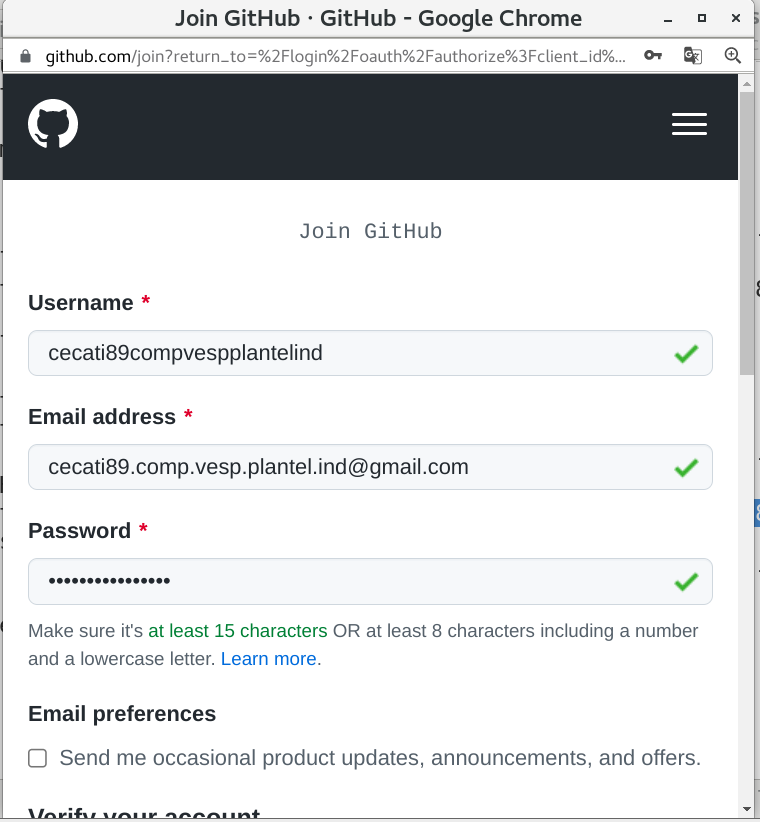The image size is (760, 822).
Task: Focus the Password input field
Action: (x=350, y=581)
